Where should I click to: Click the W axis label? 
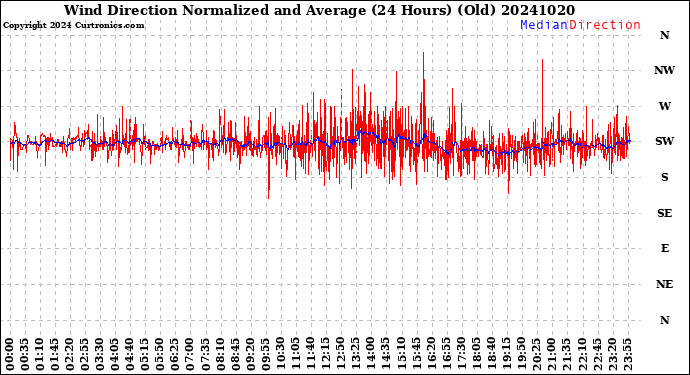(x=664, y=106)
